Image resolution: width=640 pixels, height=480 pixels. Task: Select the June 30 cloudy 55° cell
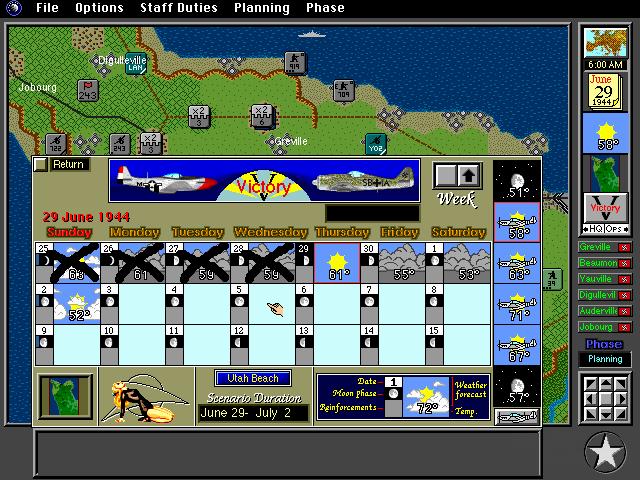(x=393, y=263)
